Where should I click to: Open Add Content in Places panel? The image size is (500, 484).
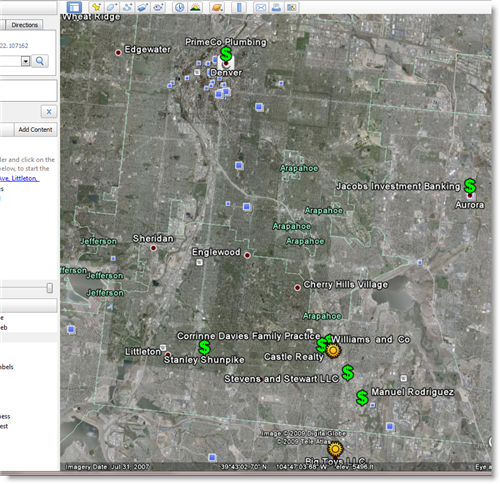[x=35, y=129]
